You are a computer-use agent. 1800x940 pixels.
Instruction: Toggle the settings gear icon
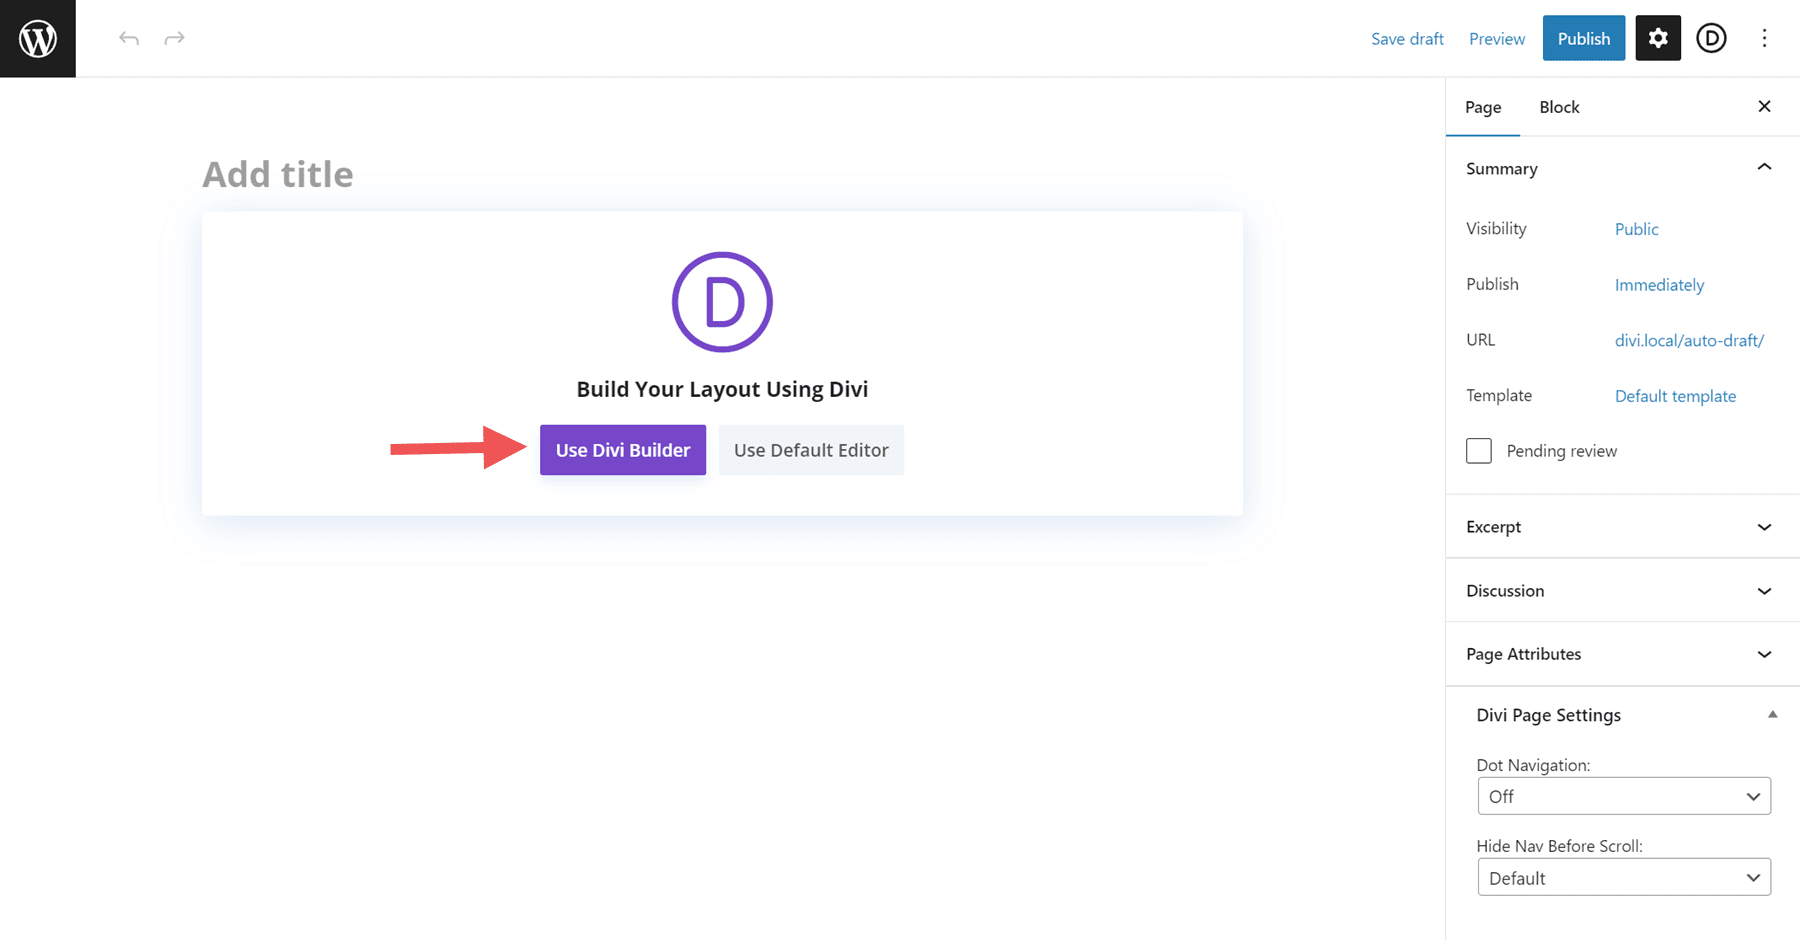coord(1657,38)
